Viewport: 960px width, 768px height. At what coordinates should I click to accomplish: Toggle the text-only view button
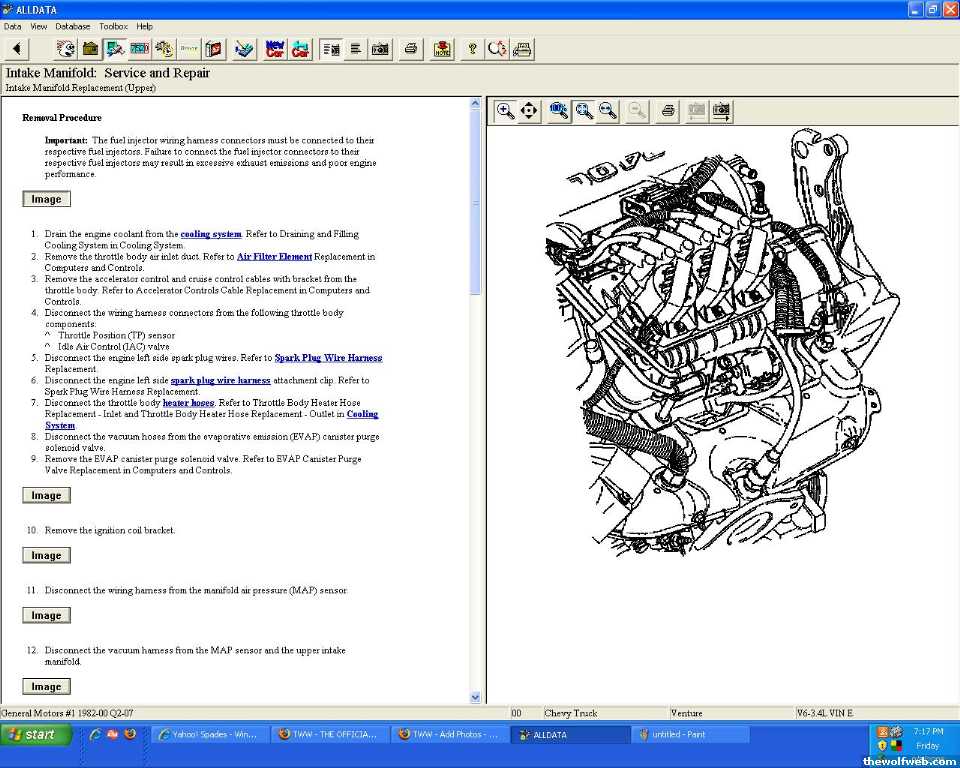pyautogui.click(x=355, y=48)
